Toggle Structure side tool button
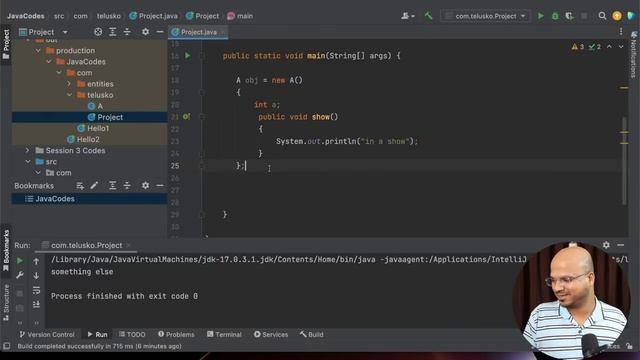This screenshot has height=360, width=640. 6,302
